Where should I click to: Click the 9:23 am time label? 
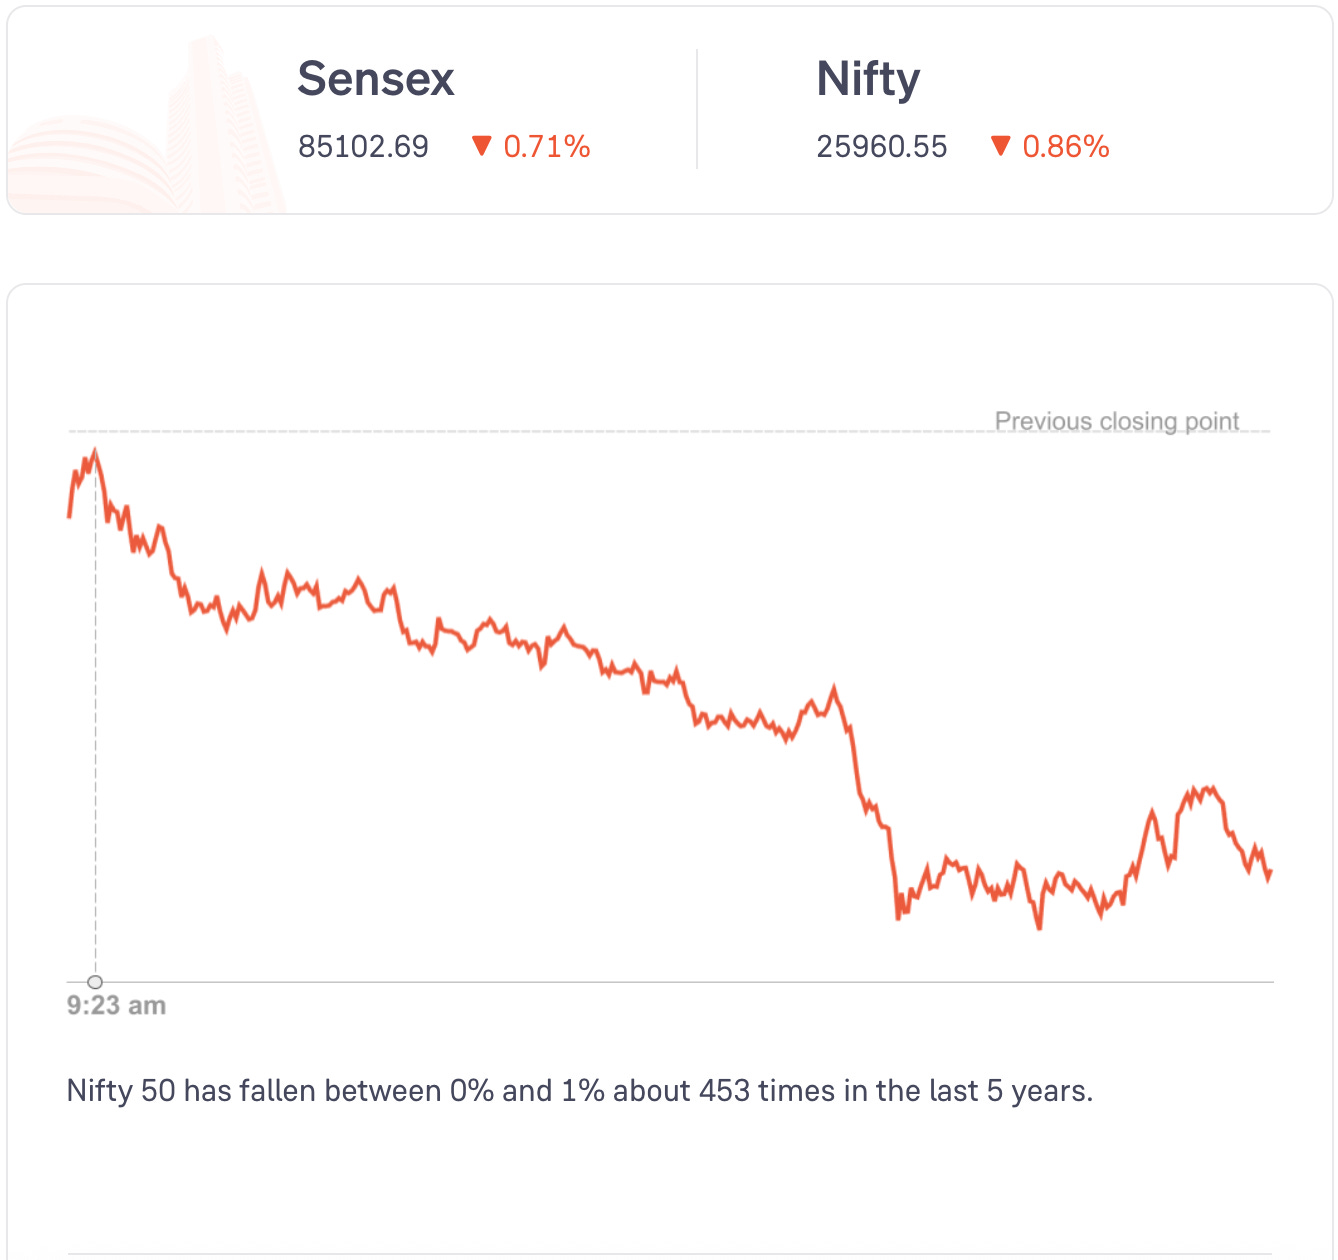(x=116, y=1005)
